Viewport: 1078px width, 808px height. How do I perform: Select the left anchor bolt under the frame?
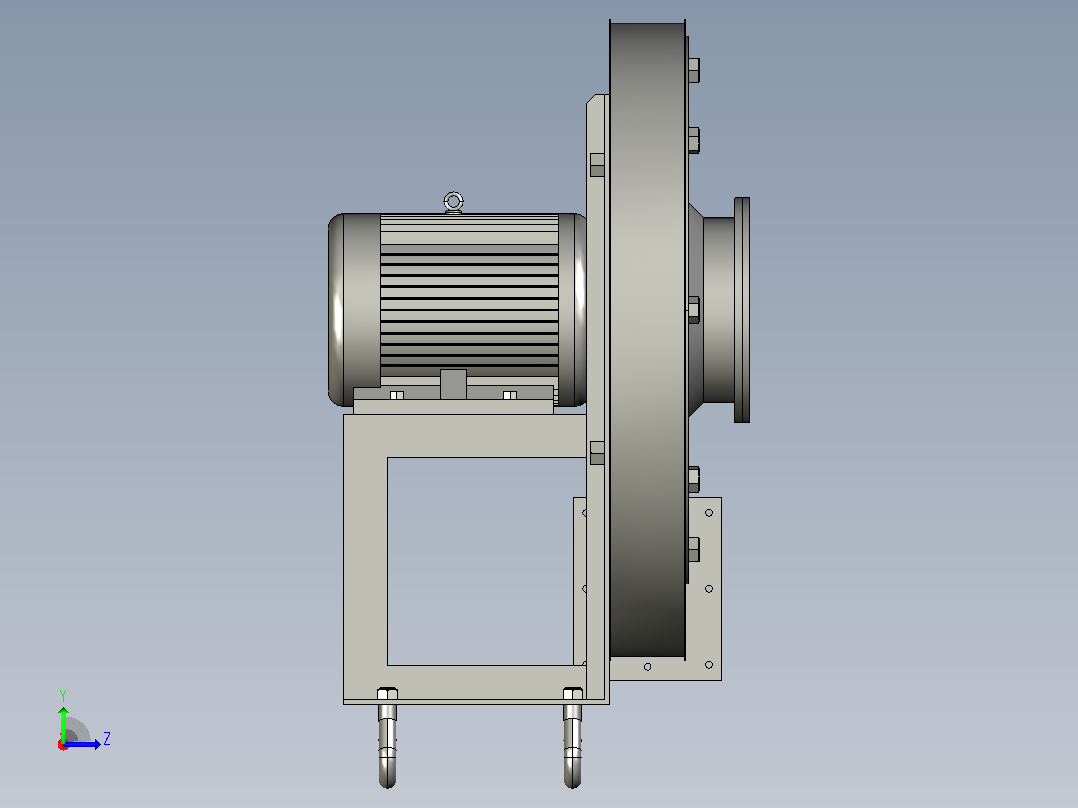click(388, 737)
